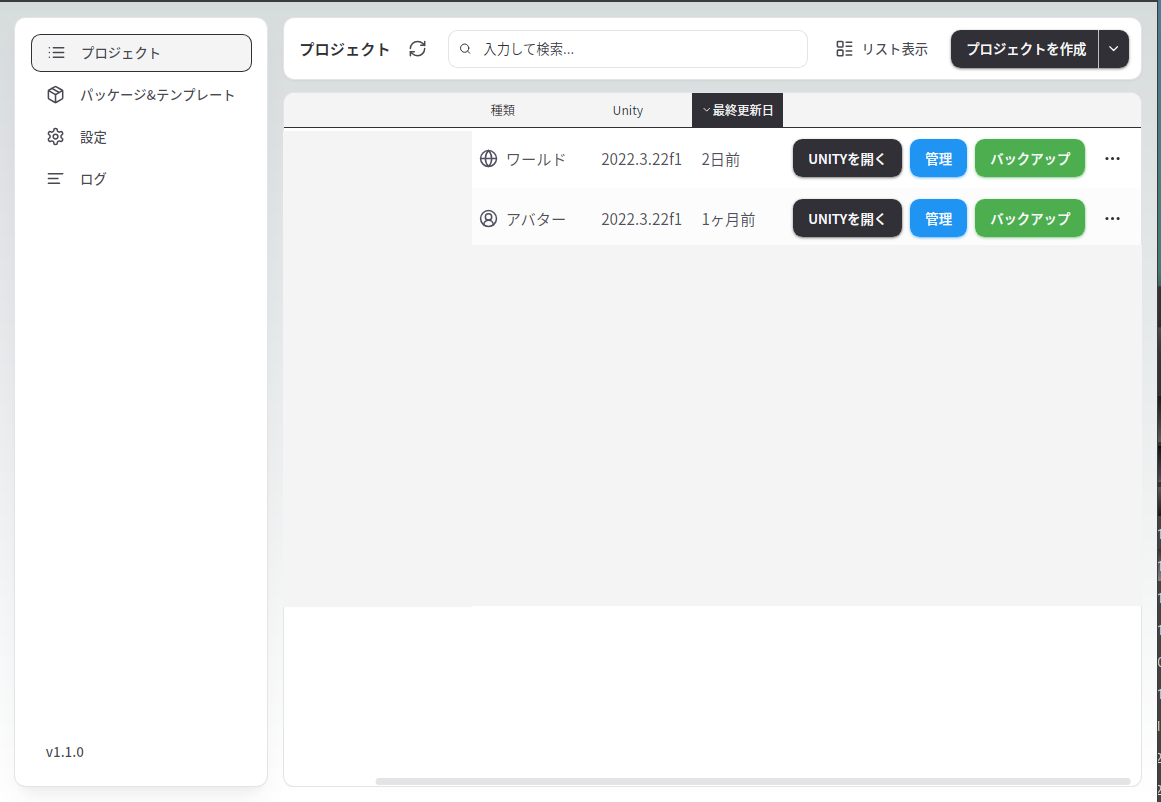Click the horizontal scrollbar at bottom
The height and width of the screenshot is (802, 1161).
click(x=752, y=781)
